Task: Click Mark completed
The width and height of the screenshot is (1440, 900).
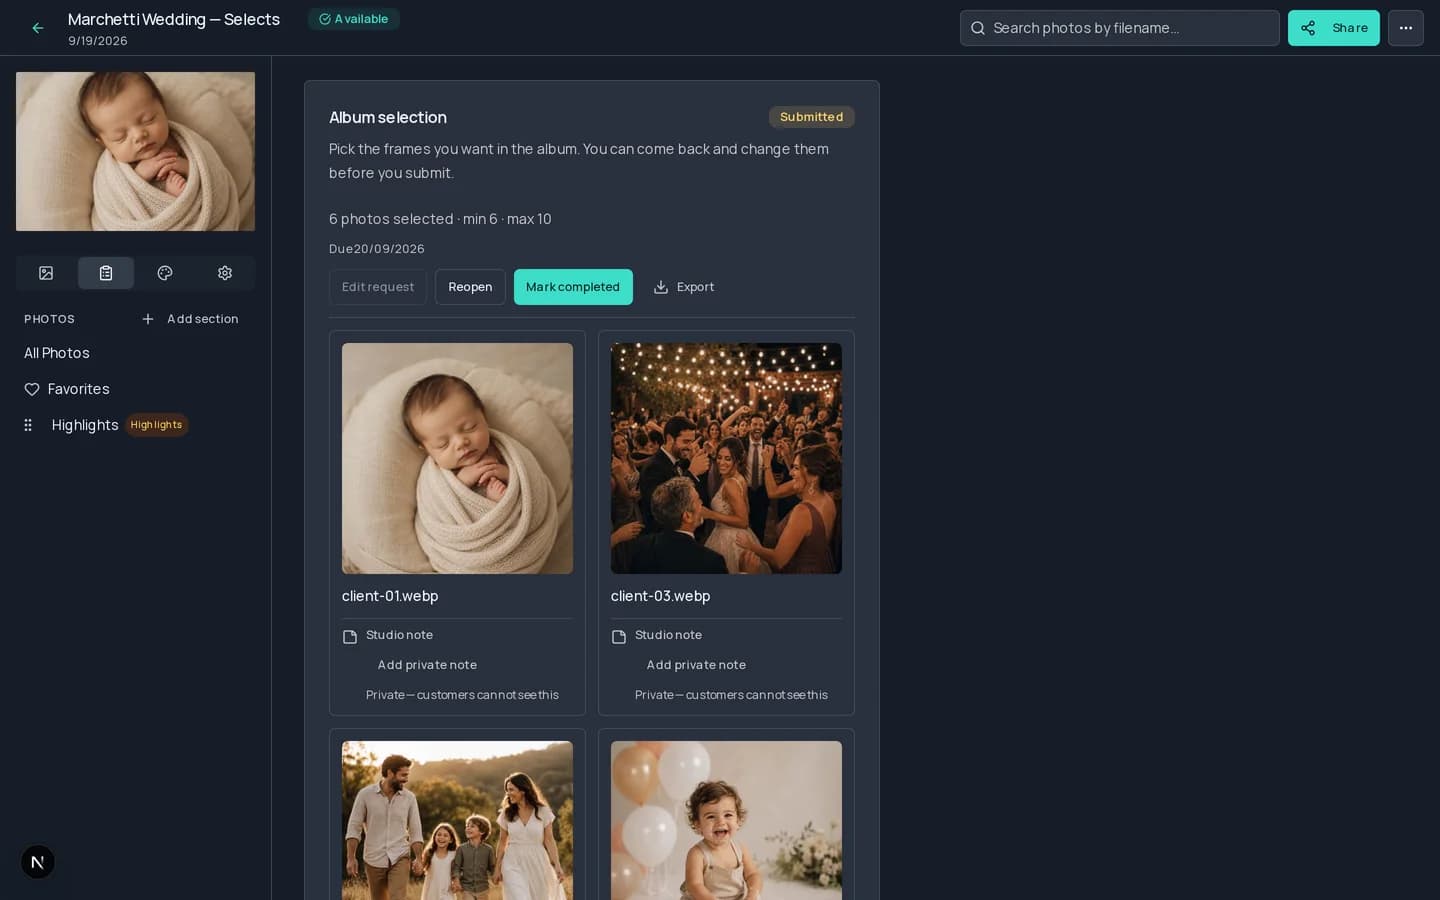Action: click(573, 287)
